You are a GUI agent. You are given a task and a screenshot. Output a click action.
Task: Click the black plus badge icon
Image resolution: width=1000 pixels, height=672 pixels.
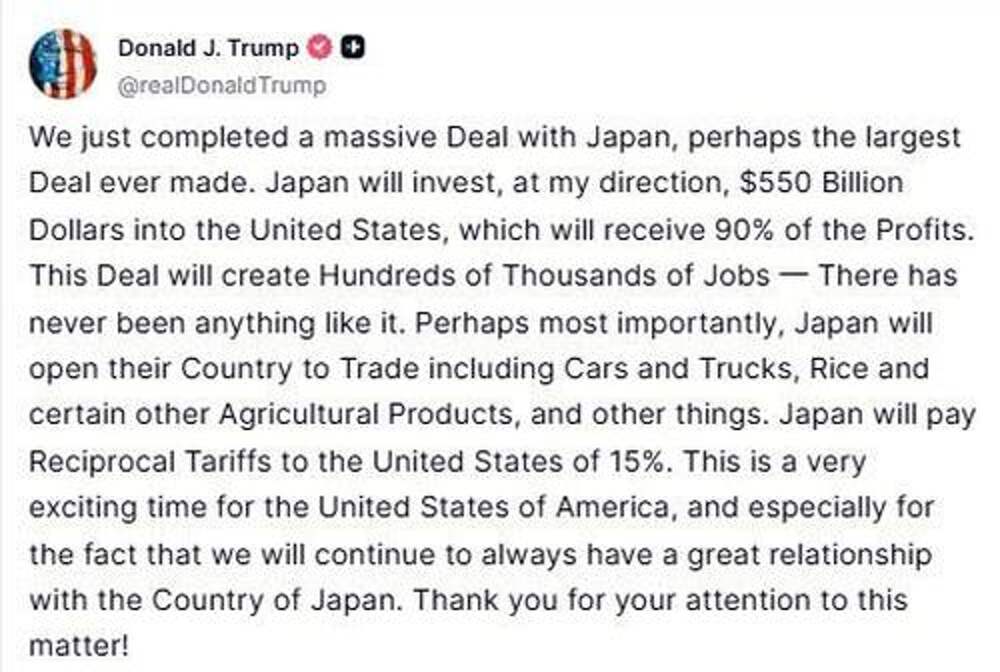point(351,47)
